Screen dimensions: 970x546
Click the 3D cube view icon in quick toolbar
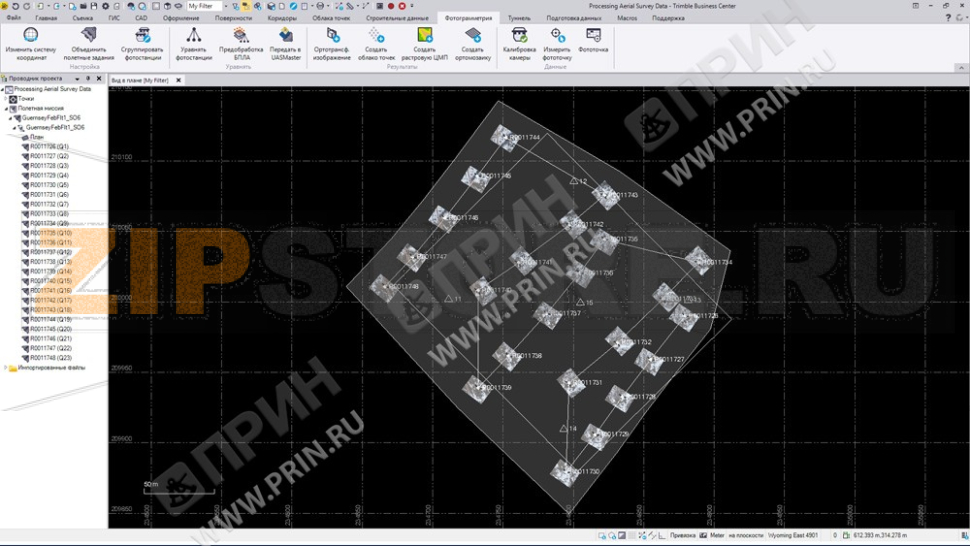pyautogui.click(x=168, y=6)
